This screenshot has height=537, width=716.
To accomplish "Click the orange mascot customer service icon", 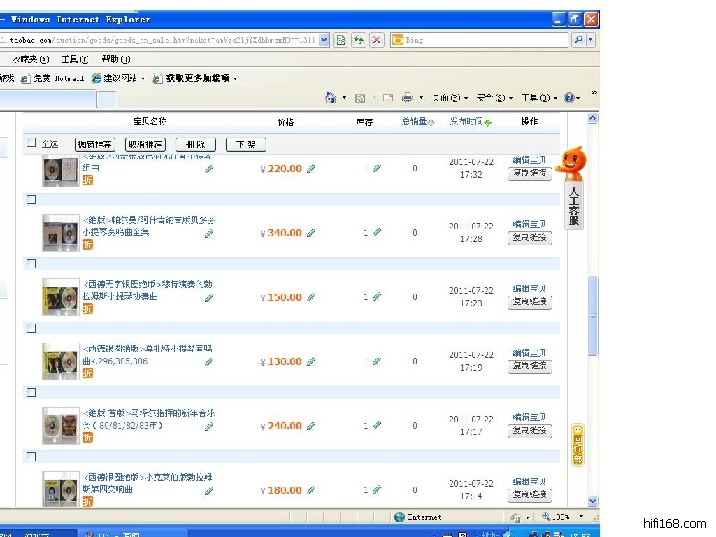I will click(x=571, y=162).
